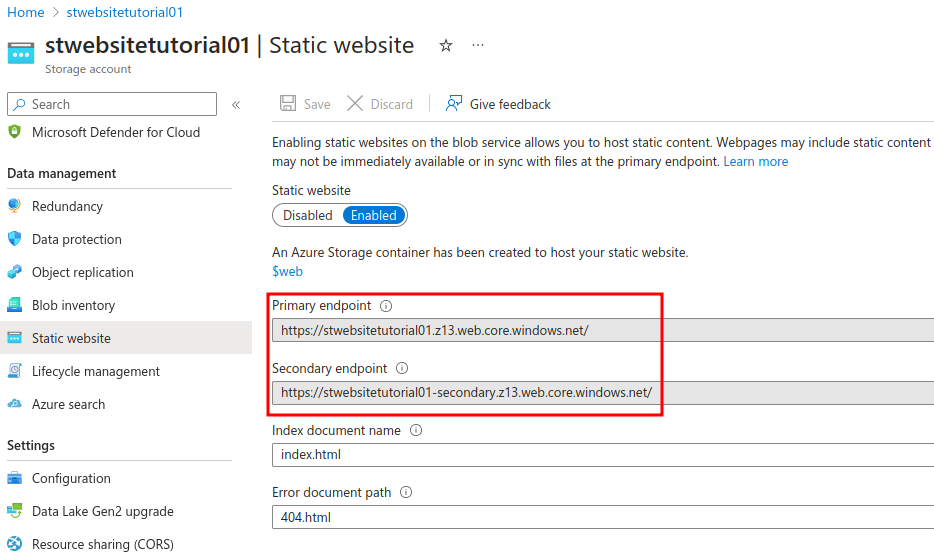Click the Azure search cloud icon
The width and height of the screenshot is (934, 555).
14,404
